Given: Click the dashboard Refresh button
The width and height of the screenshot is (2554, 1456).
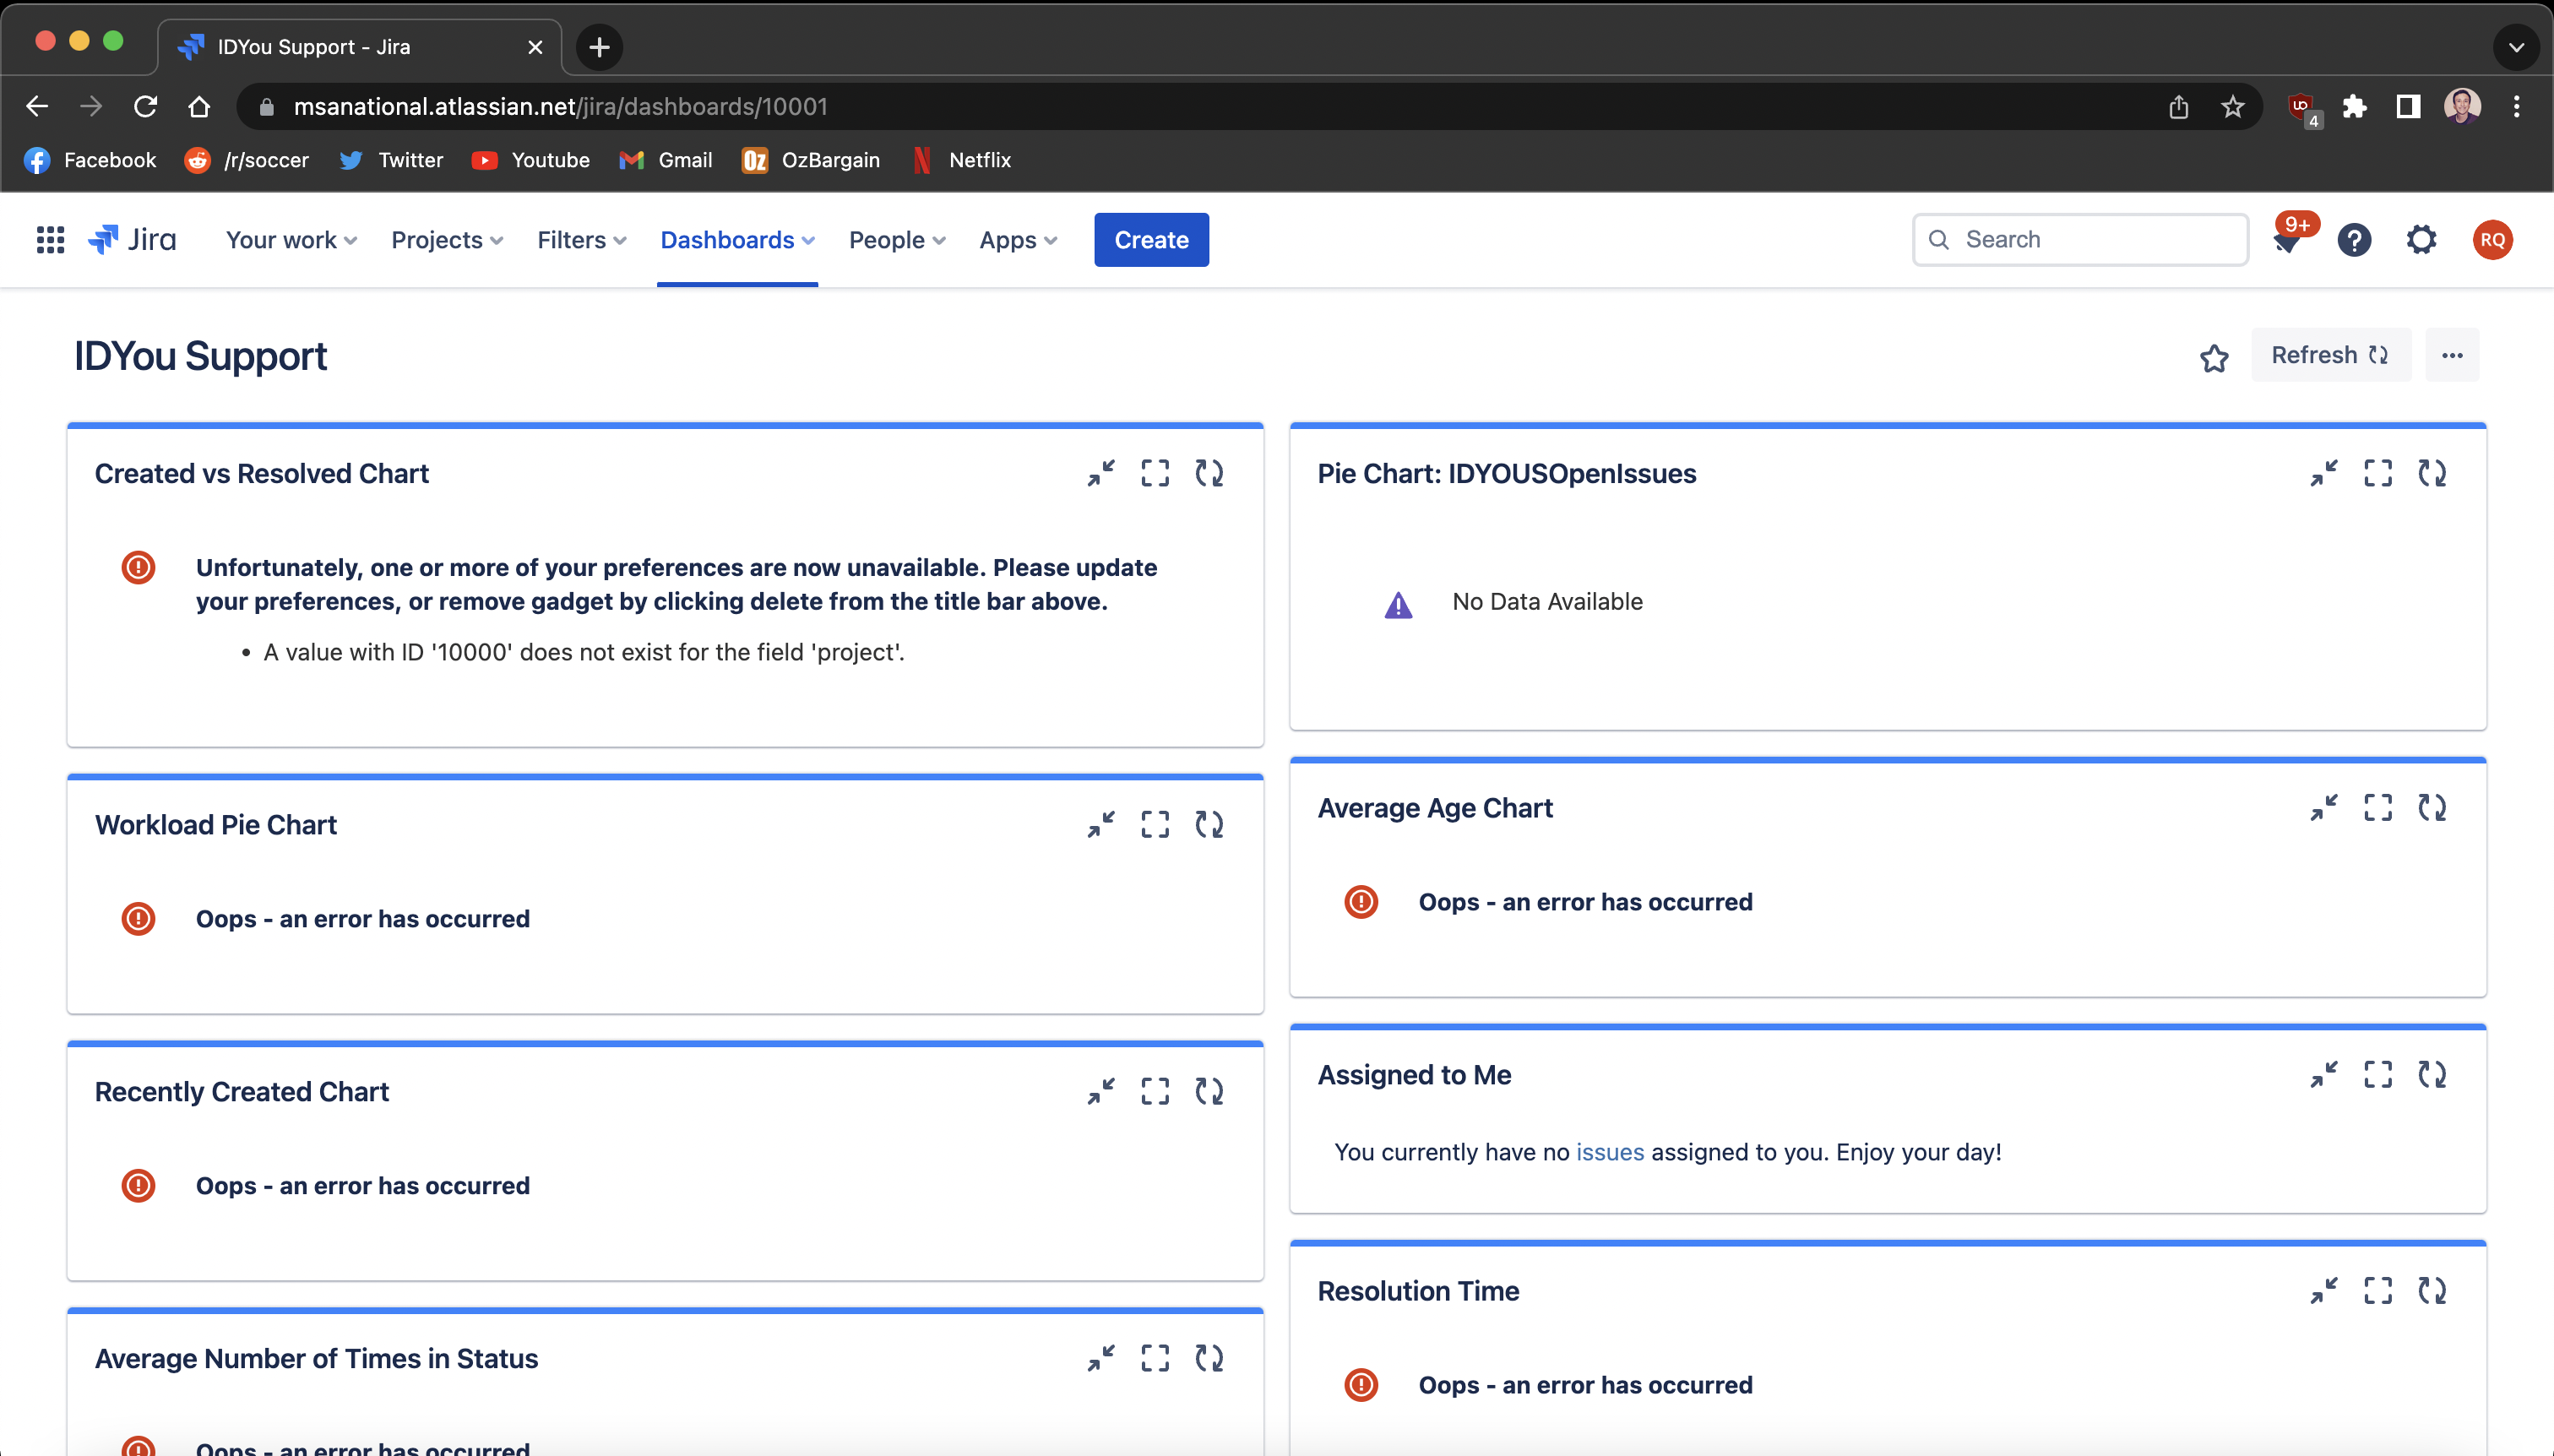Looking at the screenshot, I should (x=2331, y=355).
